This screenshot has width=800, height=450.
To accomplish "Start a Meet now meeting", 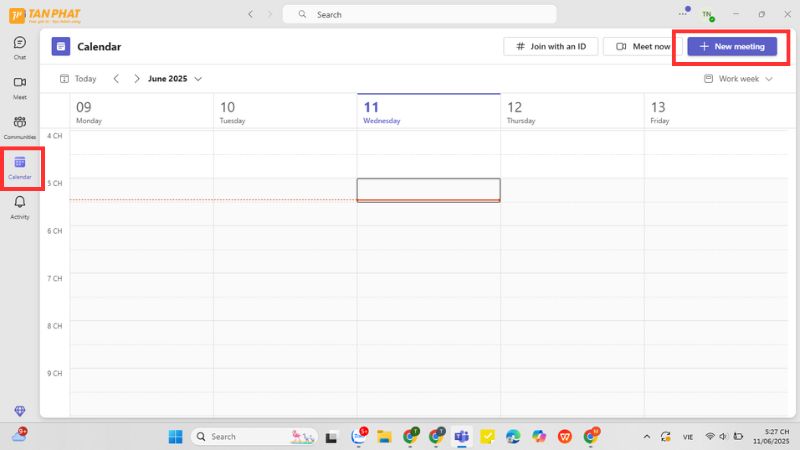I will click(x=642, y=46).
